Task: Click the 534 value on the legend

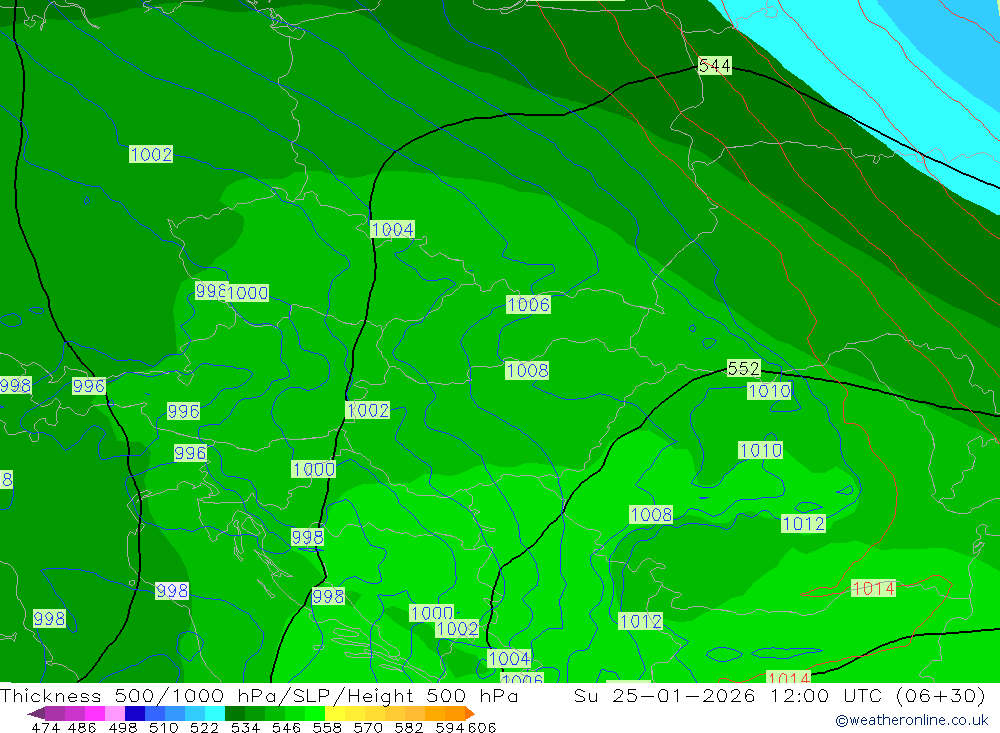Action: point(245,727)
